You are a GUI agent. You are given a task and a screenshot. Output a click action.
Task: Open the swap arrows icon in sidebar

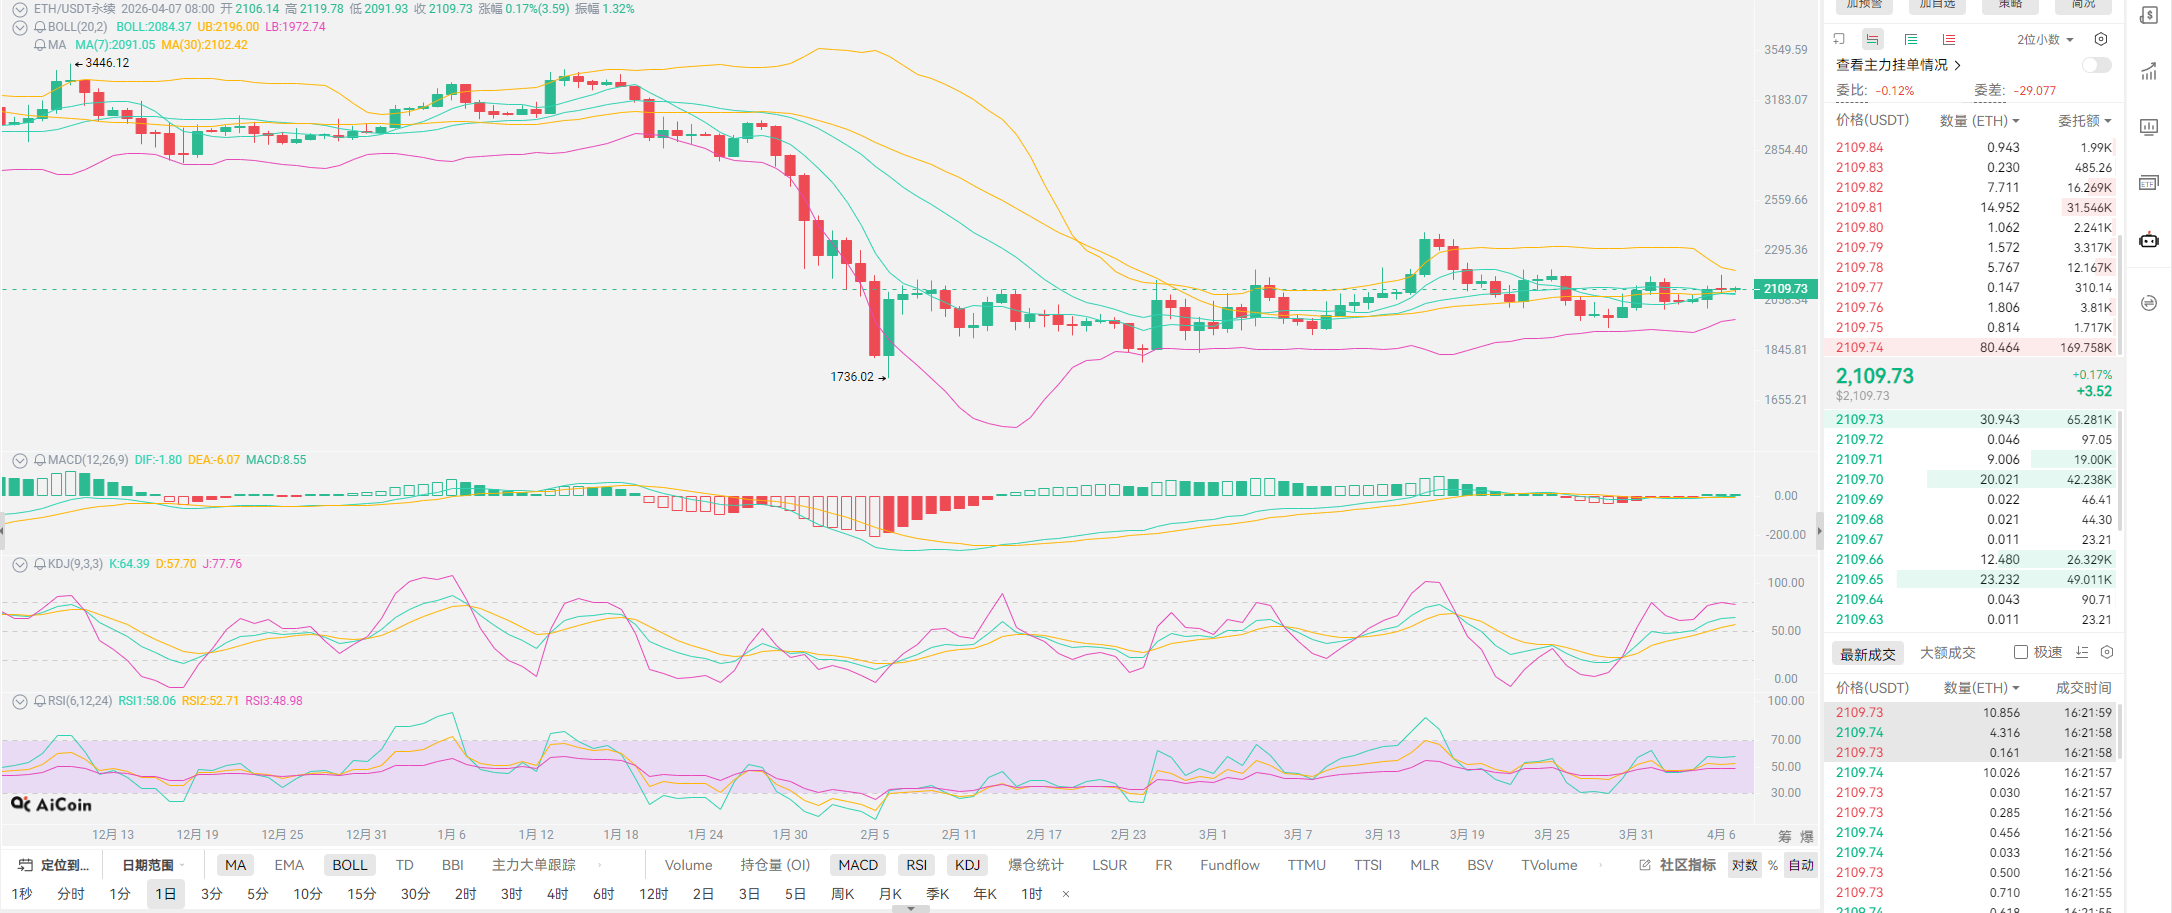tap(2148, 303)
